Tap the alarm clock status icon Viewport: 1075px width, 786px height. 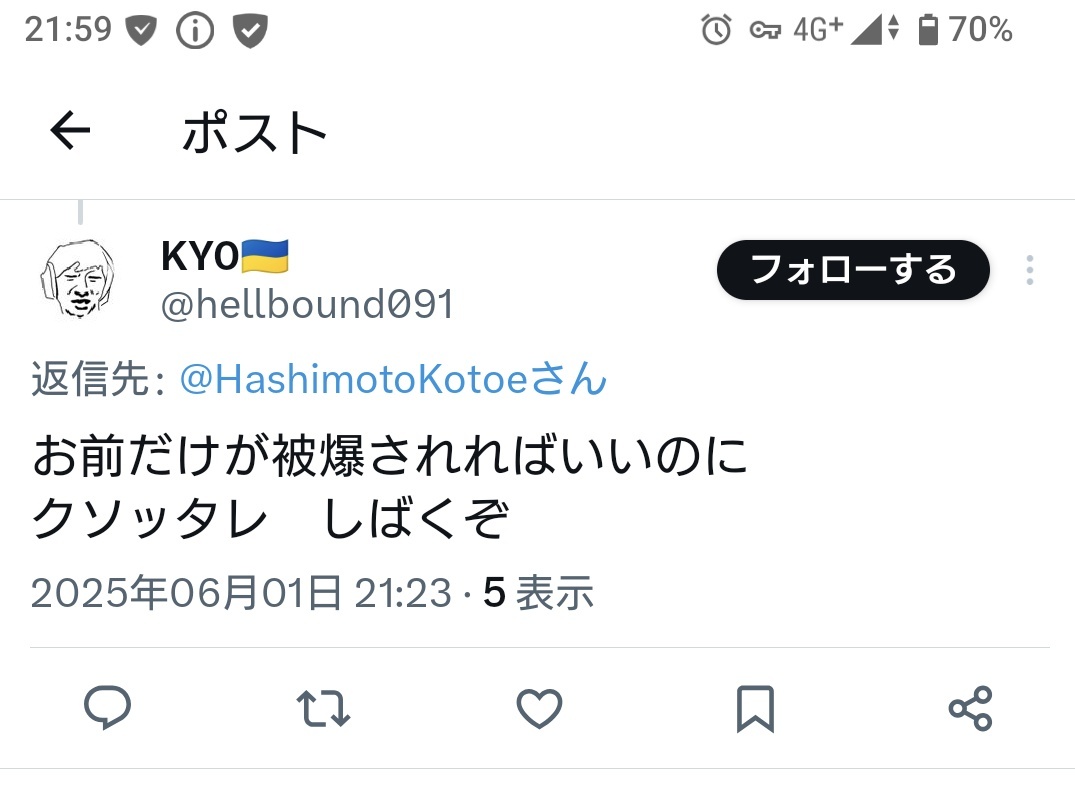click(x=716, y=30)
